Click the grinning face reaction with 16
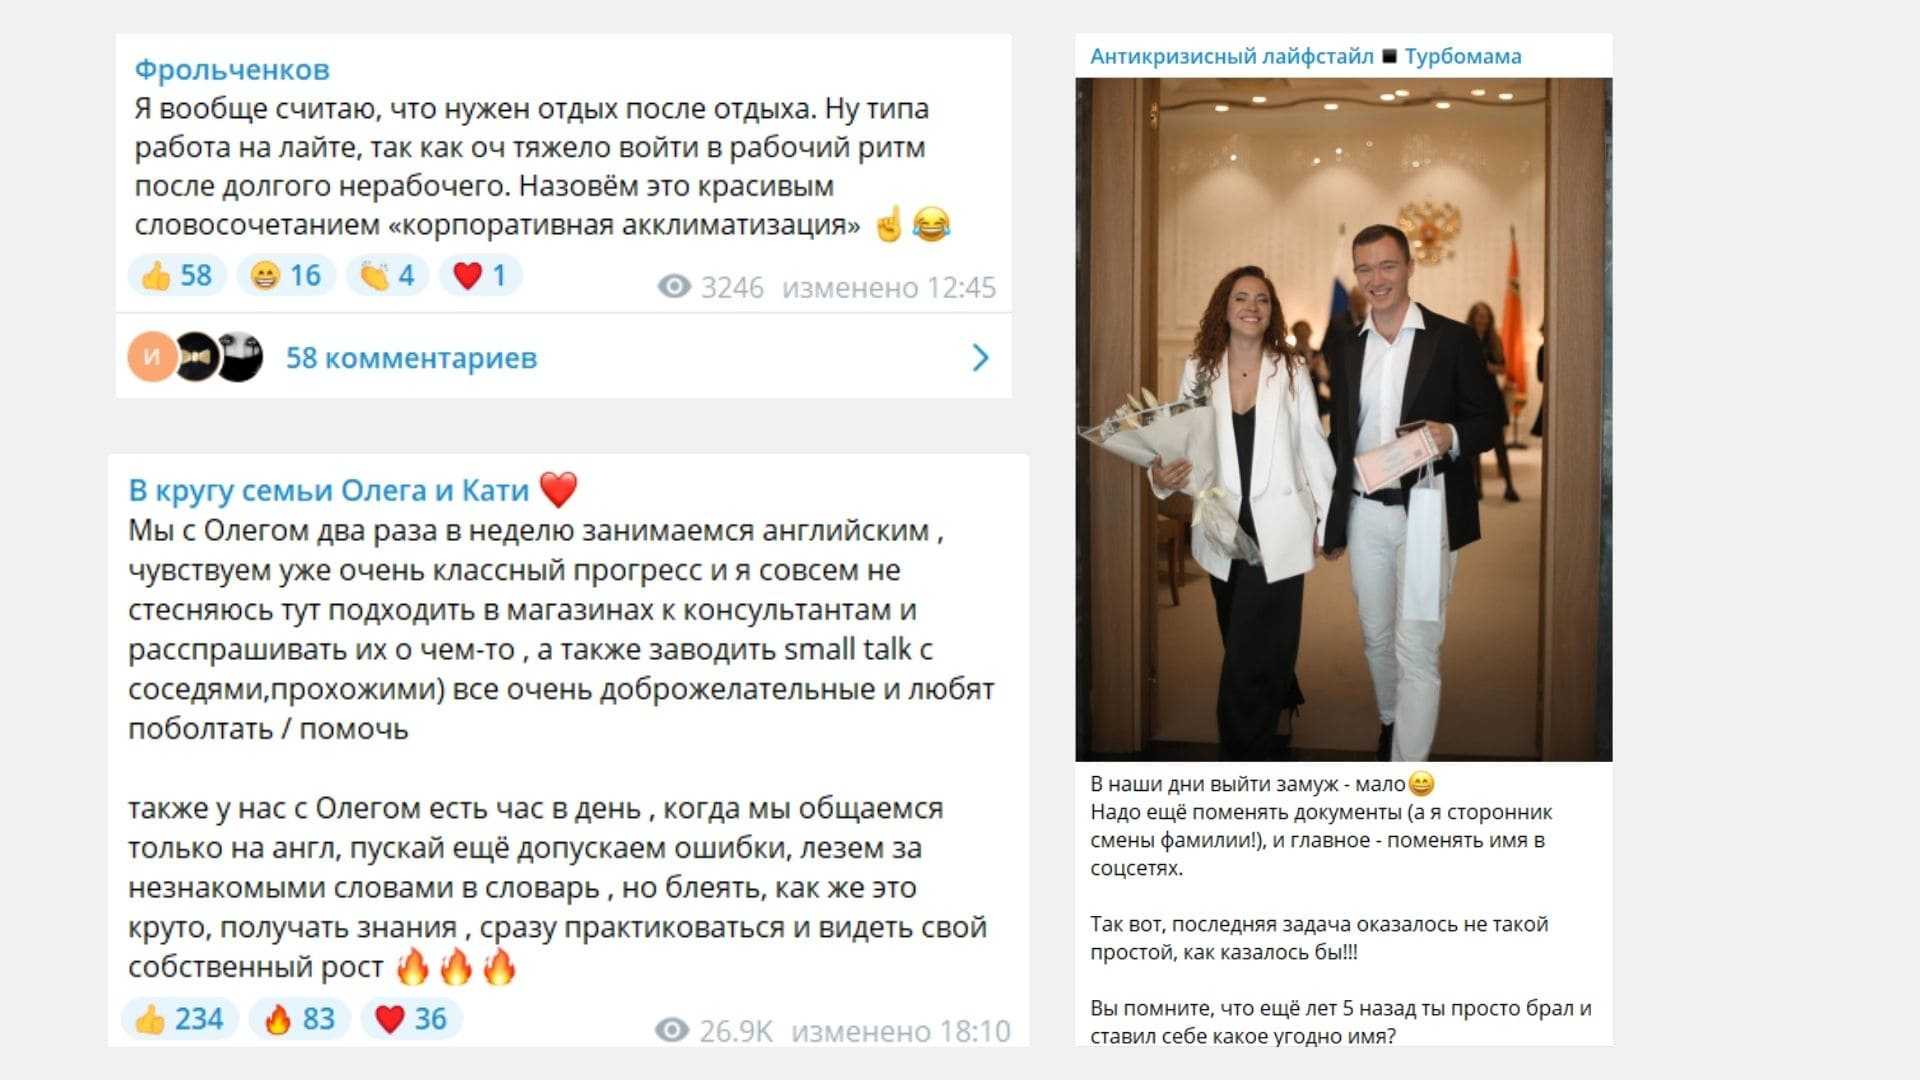 coord(286,275)
